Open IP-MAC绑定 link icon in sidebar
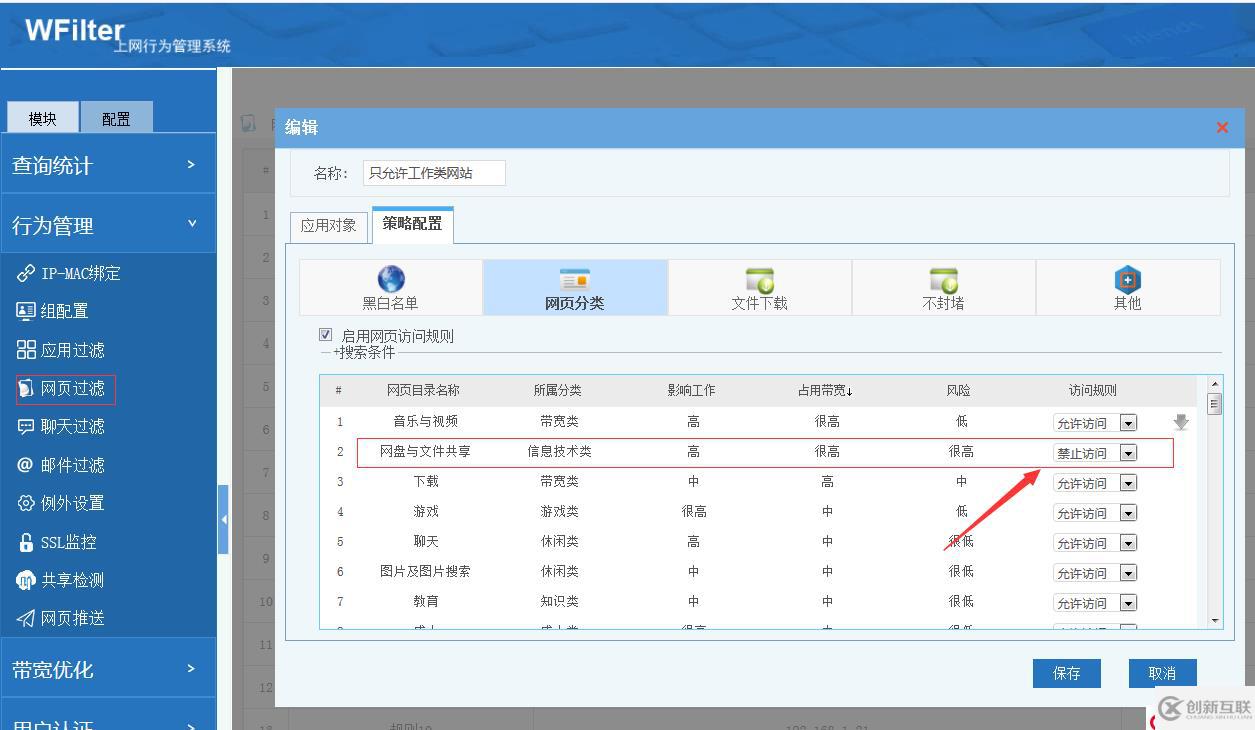This screenshot has width=1255, height=730. pyautogui.click(x=26, y=273)
